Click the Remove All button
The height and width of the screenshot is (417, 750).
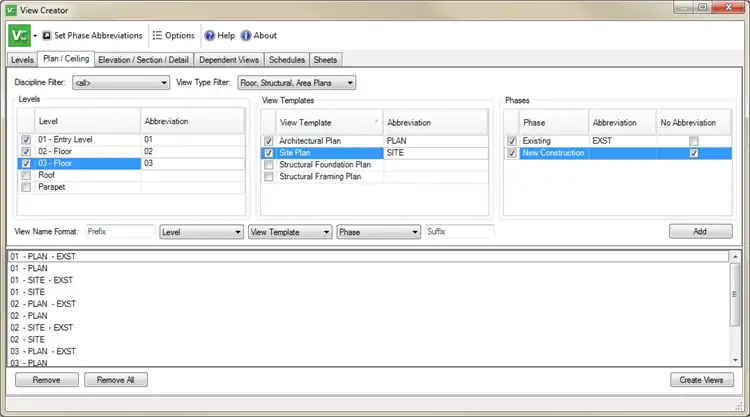pos(116,380)
